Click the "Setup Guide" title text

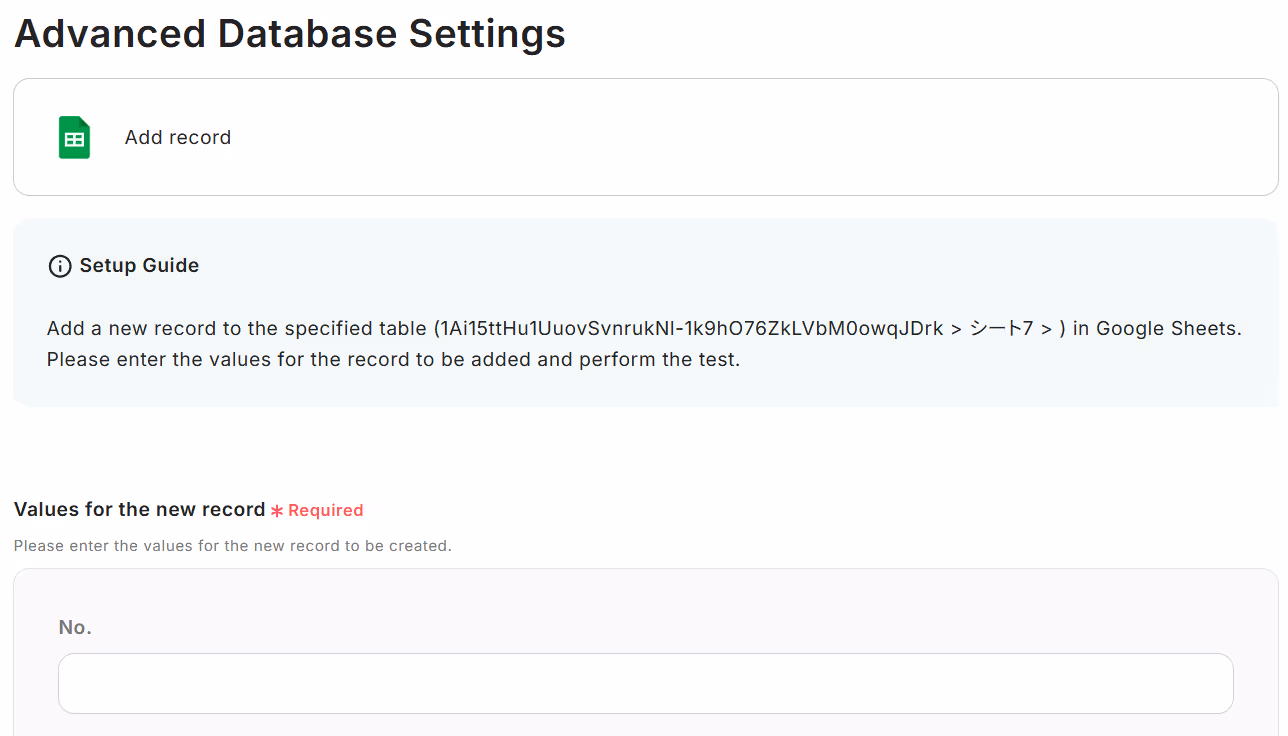point(139,265)
